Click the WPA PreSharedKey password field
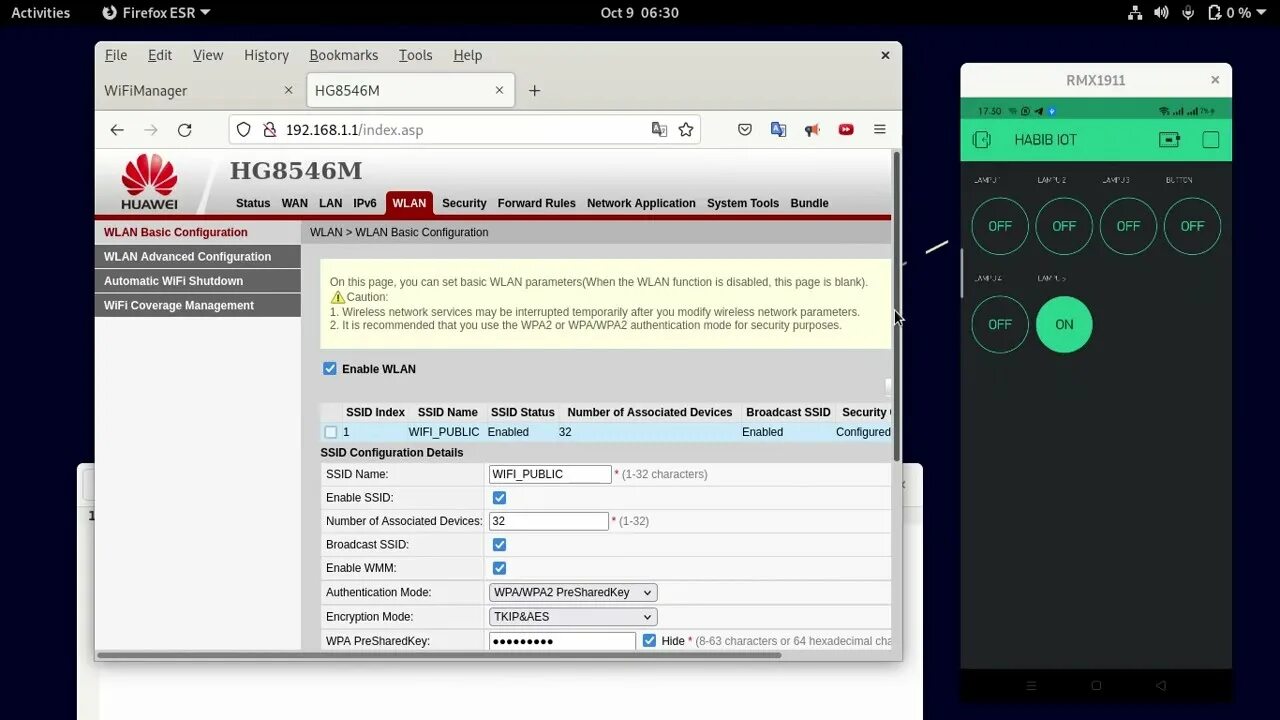The width and height of the screenshot is (1280, 720). click(x=562, y=640)
